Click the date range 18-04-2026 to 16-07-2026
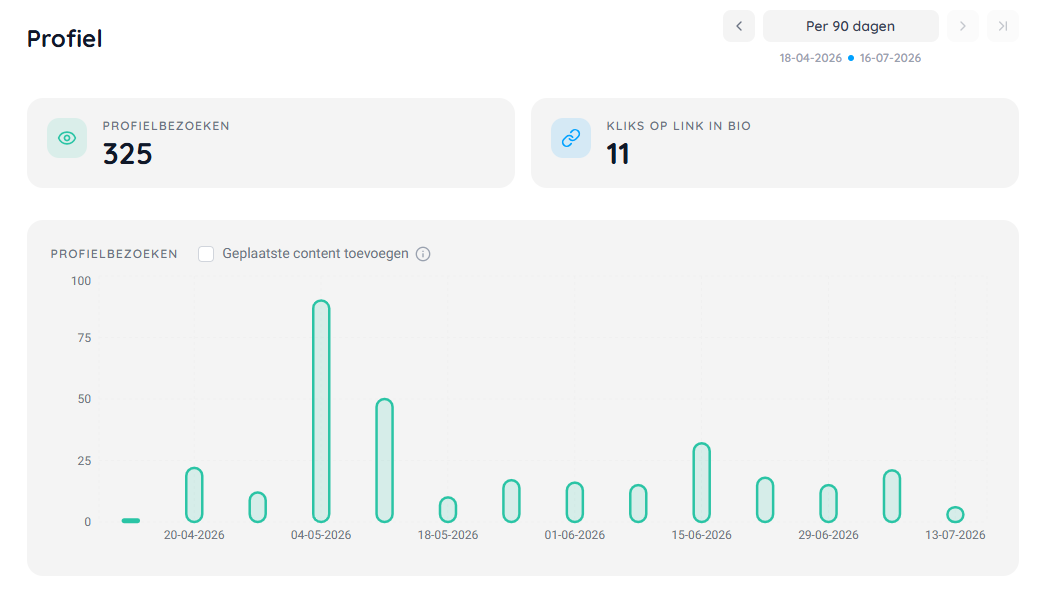The image size is (1053, 605). [850, 58]
